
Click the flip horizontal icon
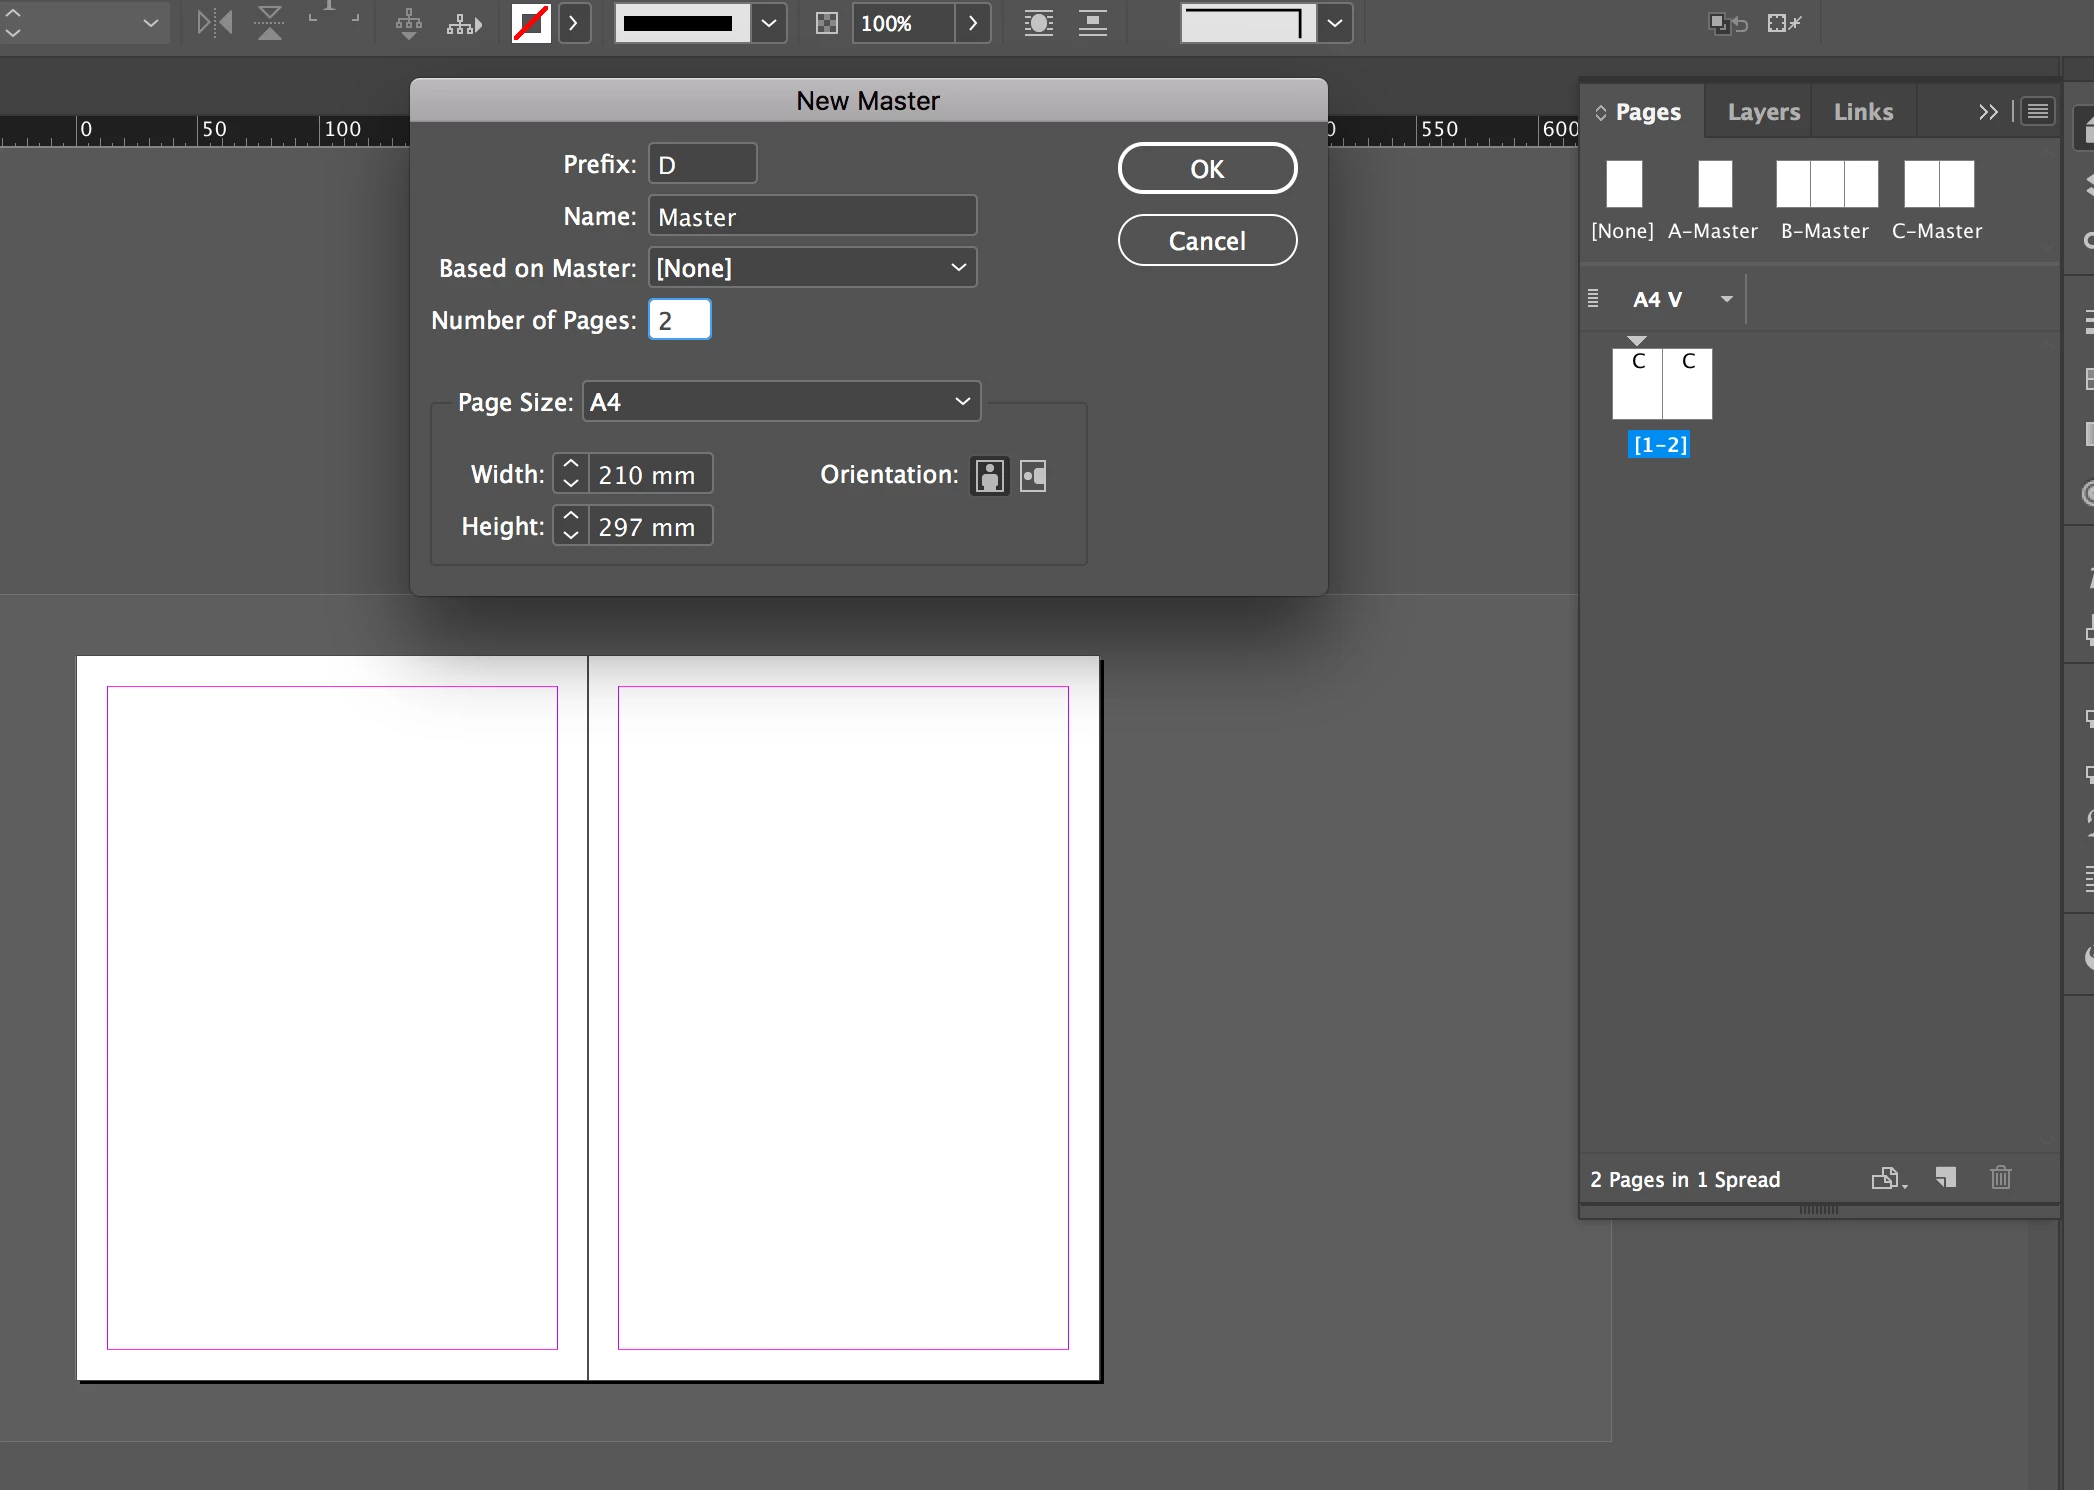tap(214, 22)
